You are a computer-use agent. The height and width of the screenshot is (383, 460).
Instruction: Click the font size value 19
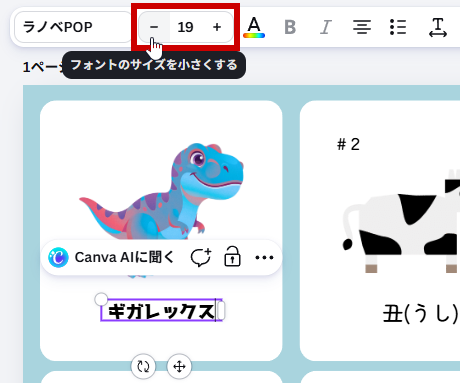(x=185, y=27)
